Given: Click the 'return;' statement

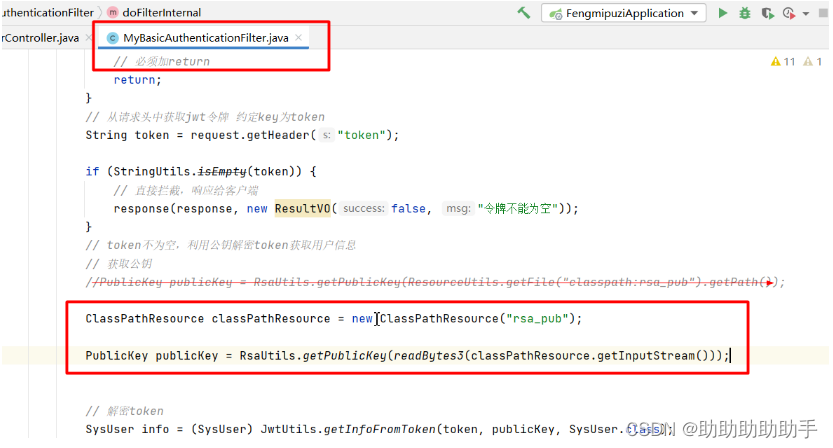Looking at the screenshot, I should 138,80.
